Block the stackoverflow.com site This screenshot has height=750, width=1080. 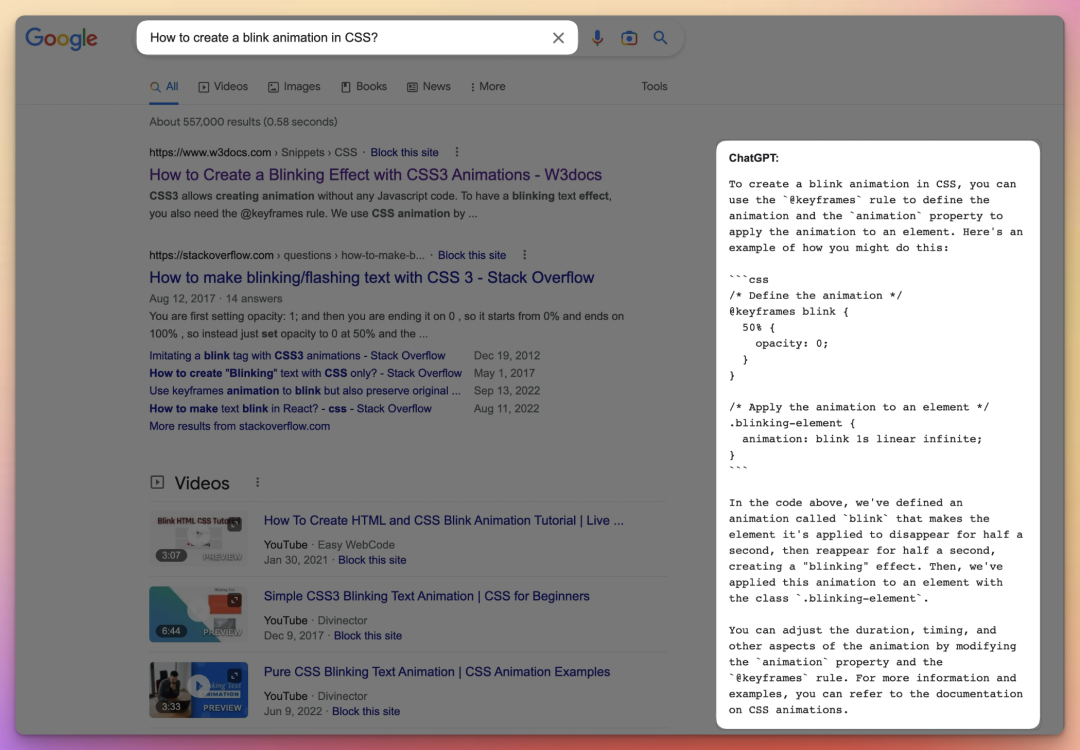472,255
